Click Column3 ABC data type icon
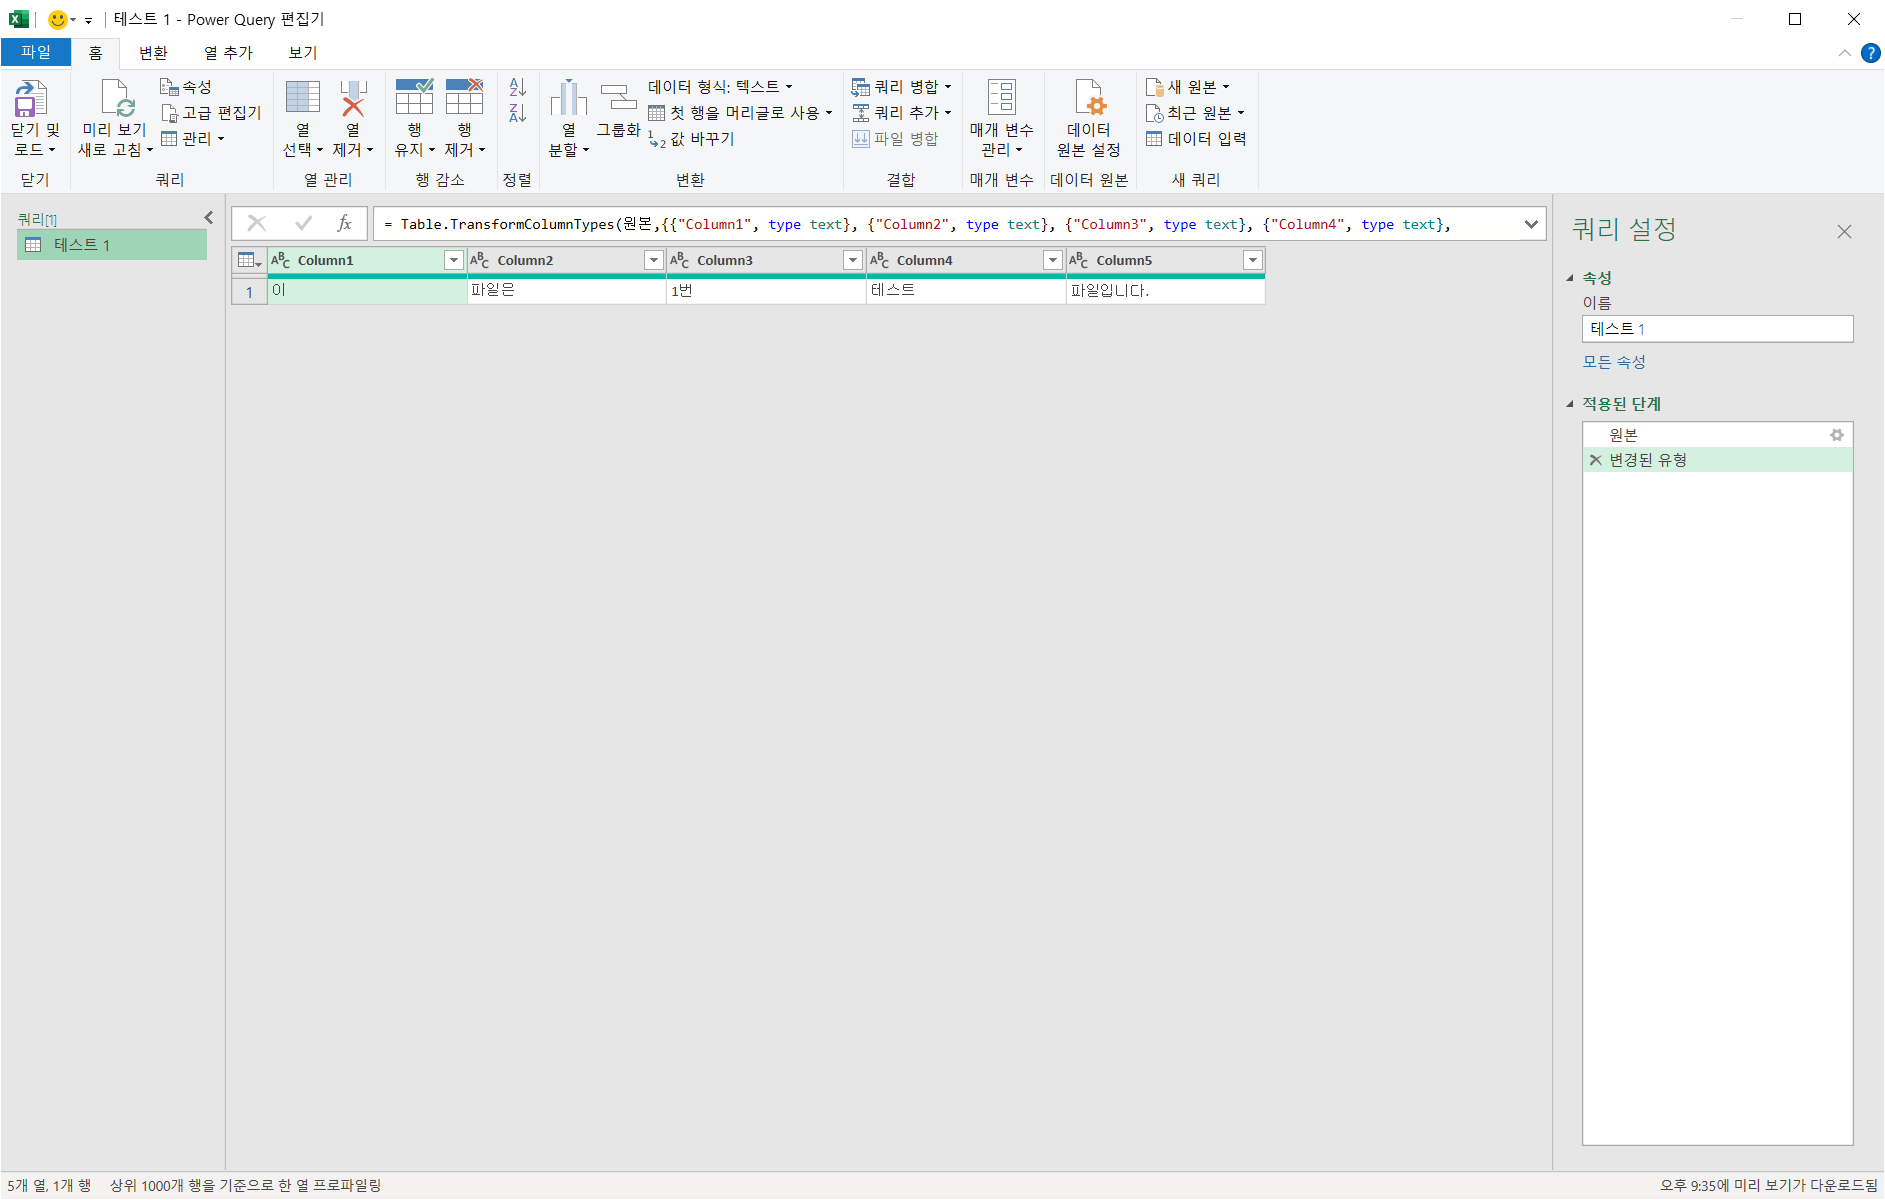The width and height of the screenshot is (1885, 1200). (680, 260)
